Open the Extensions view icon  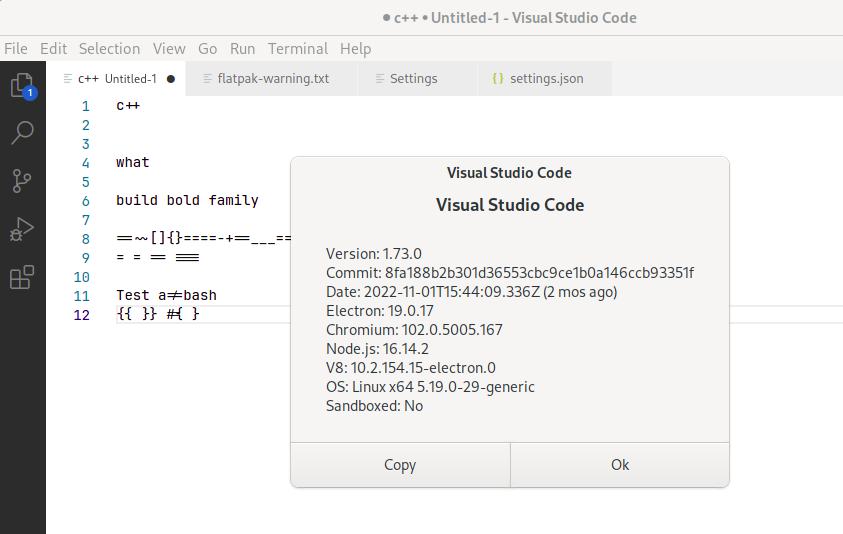coord(22,277)
